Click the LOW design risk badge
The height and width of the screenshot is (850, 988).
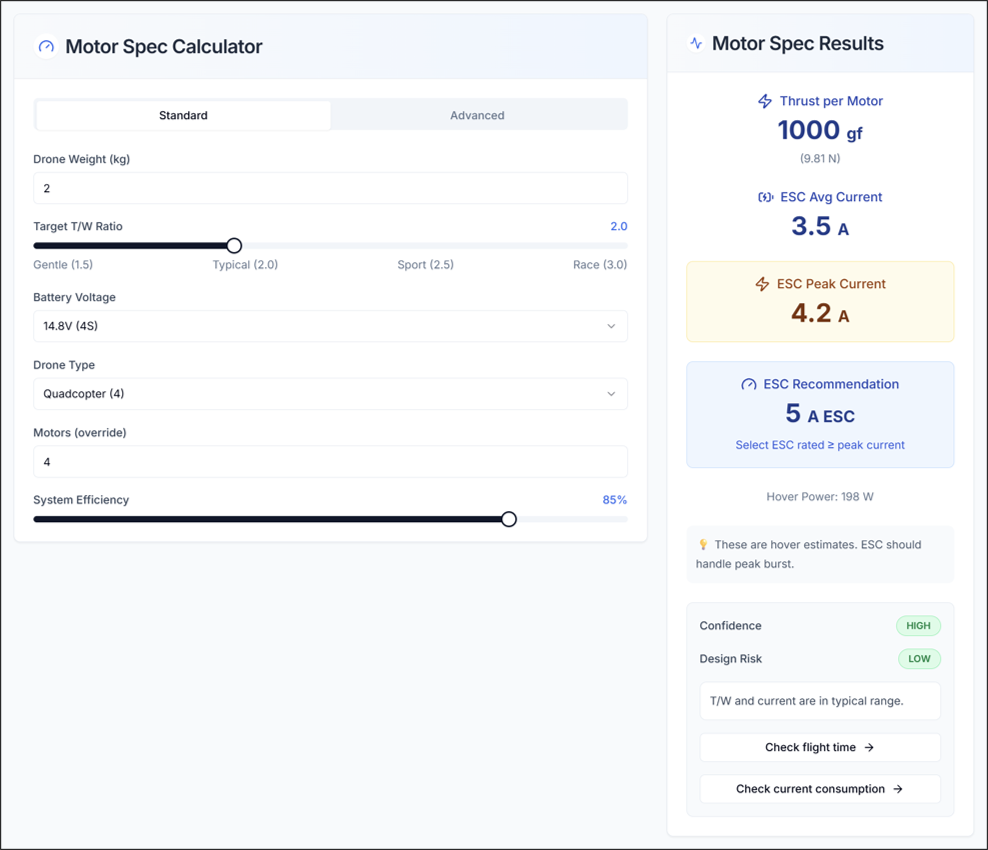click(x=919, y=659)
